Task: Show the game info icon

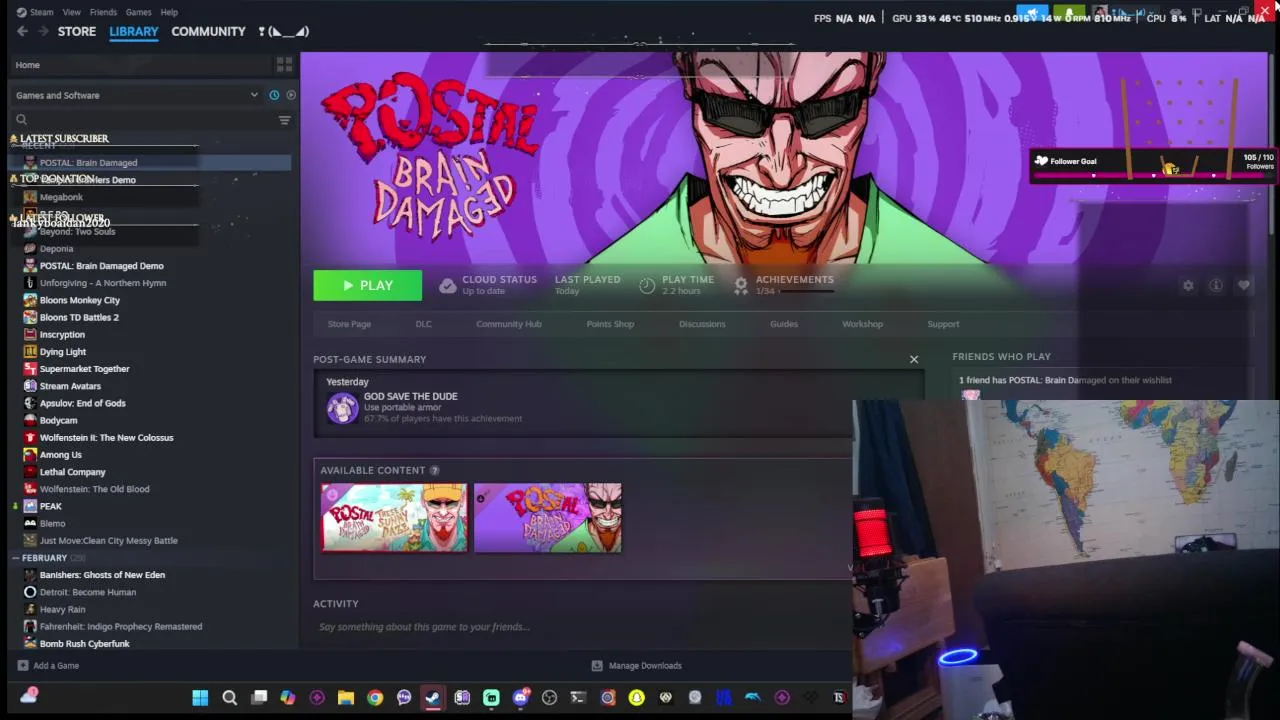Action: 1216,286
